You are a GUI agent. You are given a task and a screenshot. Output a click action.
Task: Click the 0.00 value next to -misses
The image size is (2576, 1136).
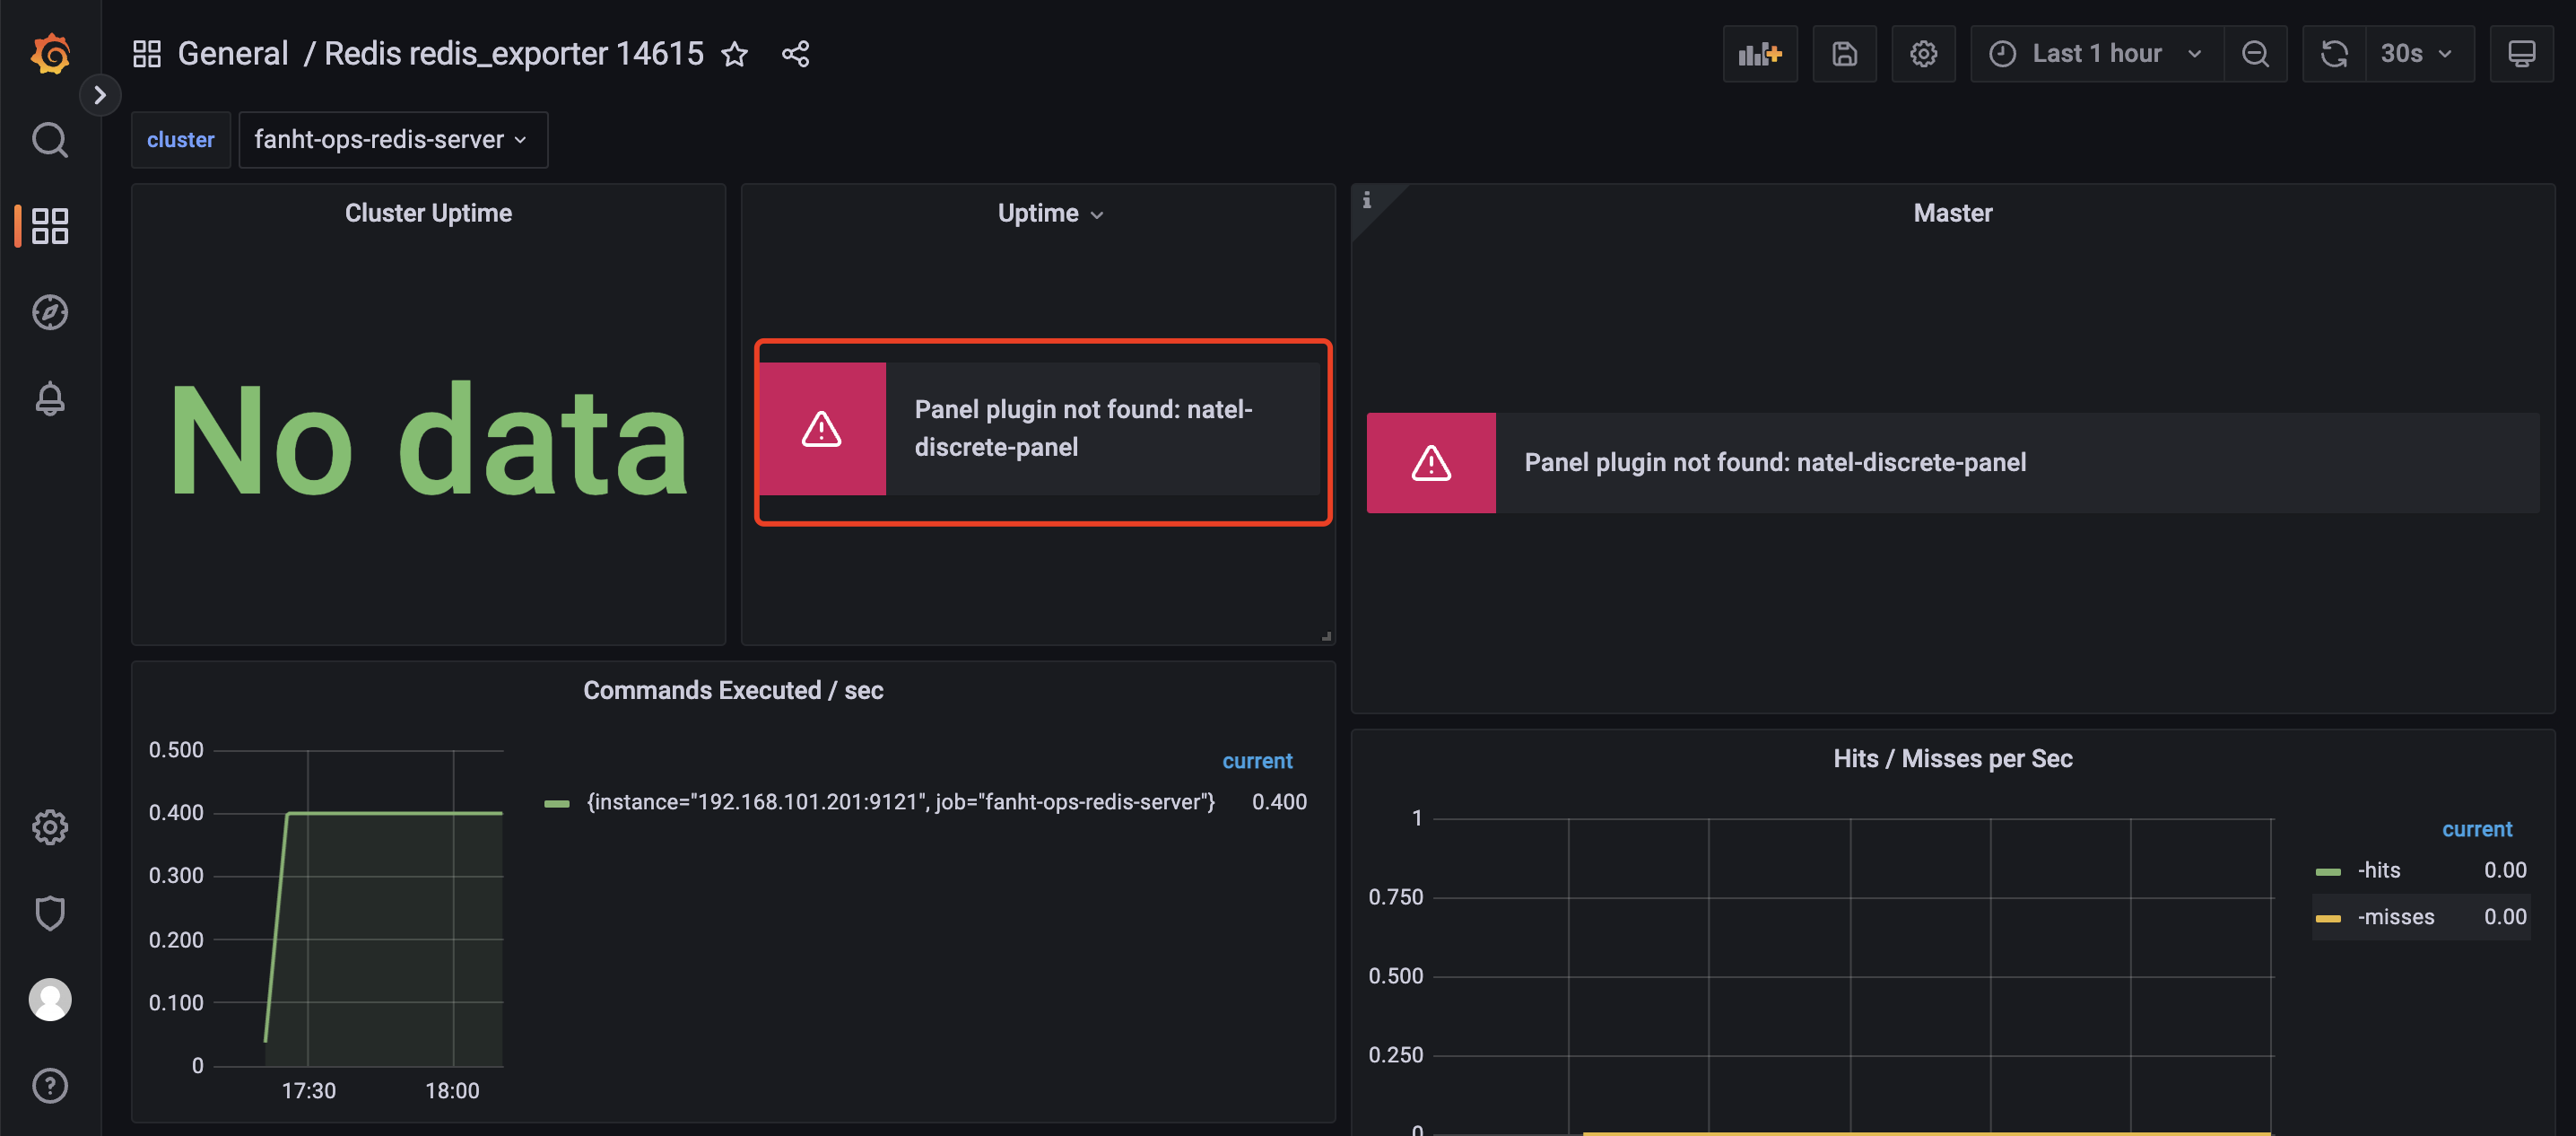pyautogui.click(x=2505, y=917)
